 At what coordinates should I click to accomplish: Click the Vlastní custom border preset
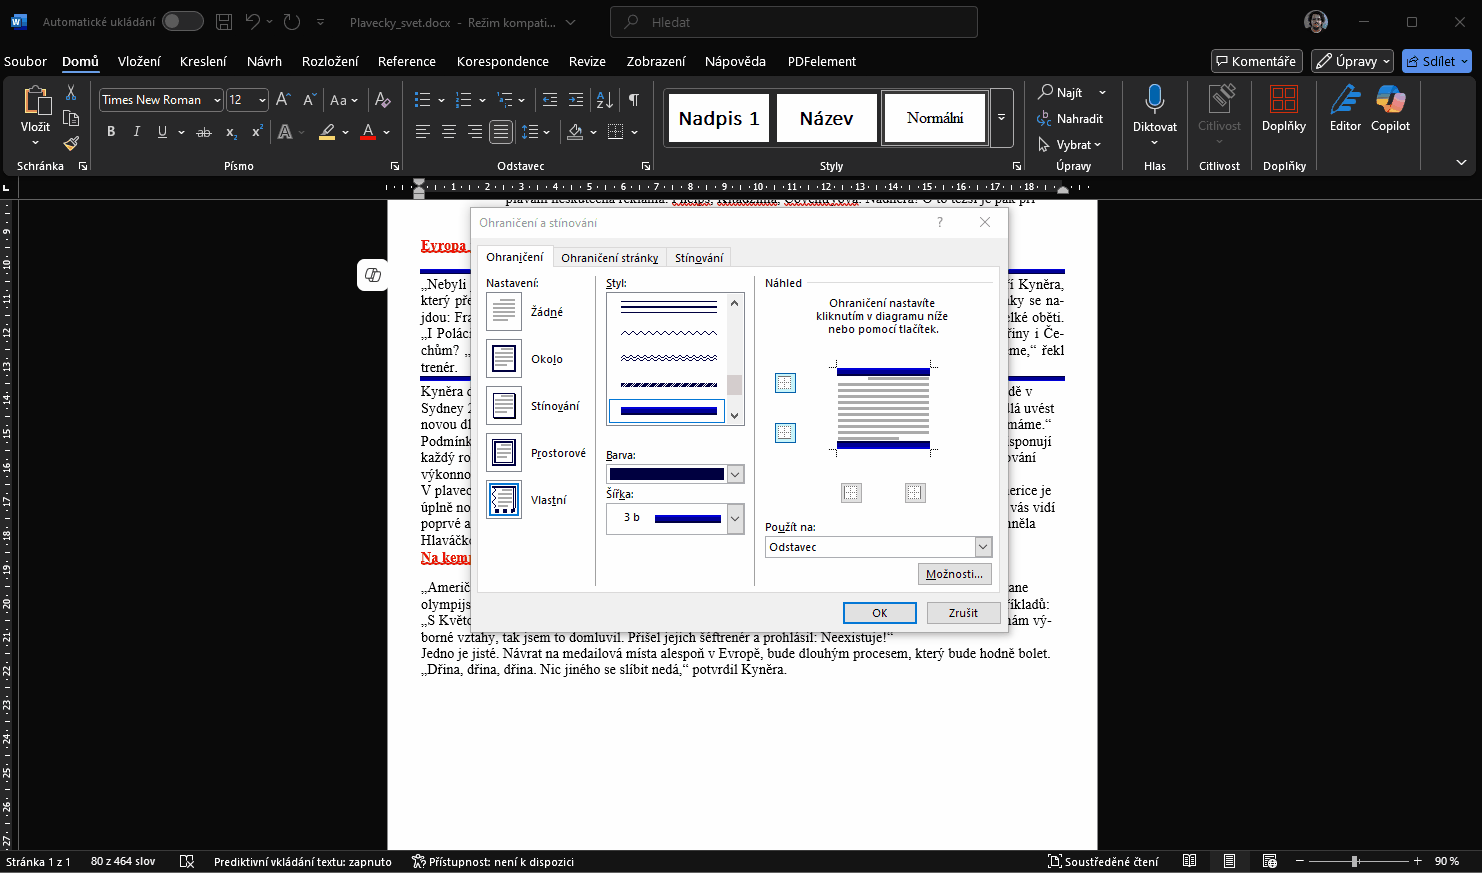click(504, 500)
